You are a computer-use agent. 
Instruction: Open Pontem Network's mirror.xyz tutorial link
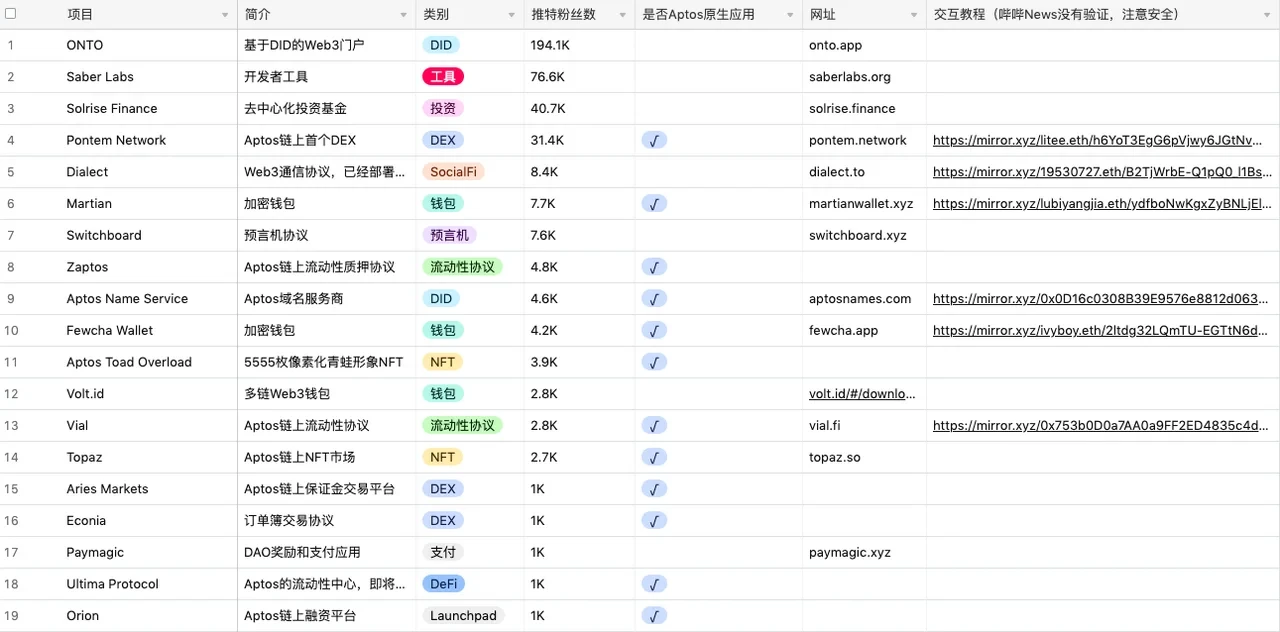[x=1102, y=141]
